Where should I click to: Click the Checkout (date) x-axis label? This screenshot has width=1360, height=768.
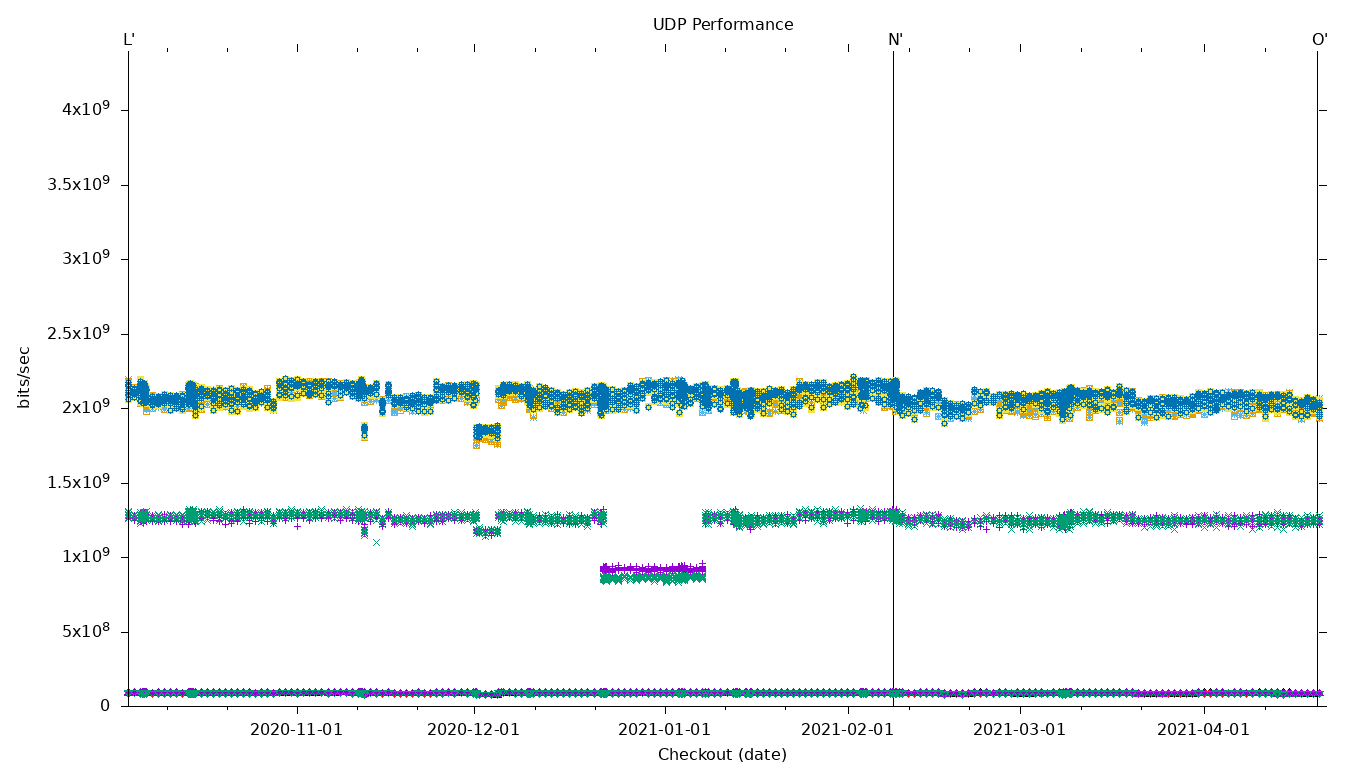tap(722, 755)
